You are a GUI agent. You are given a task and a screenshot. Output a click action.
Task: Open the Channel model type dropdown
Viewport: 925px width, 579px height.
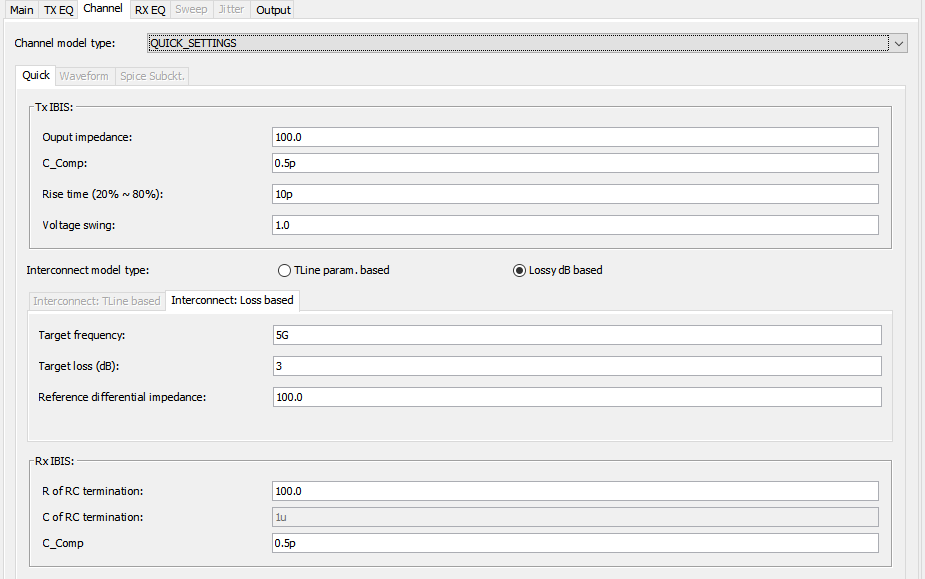(x=898, y=44)
